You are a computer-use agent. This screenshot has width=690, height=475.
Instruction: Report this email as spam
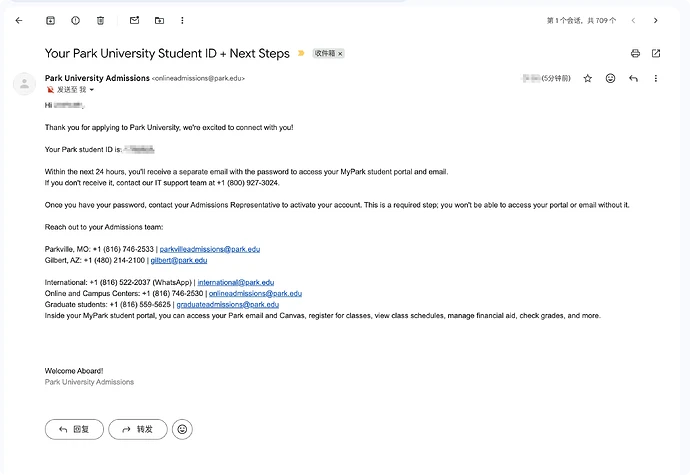(x=76, y=20)
